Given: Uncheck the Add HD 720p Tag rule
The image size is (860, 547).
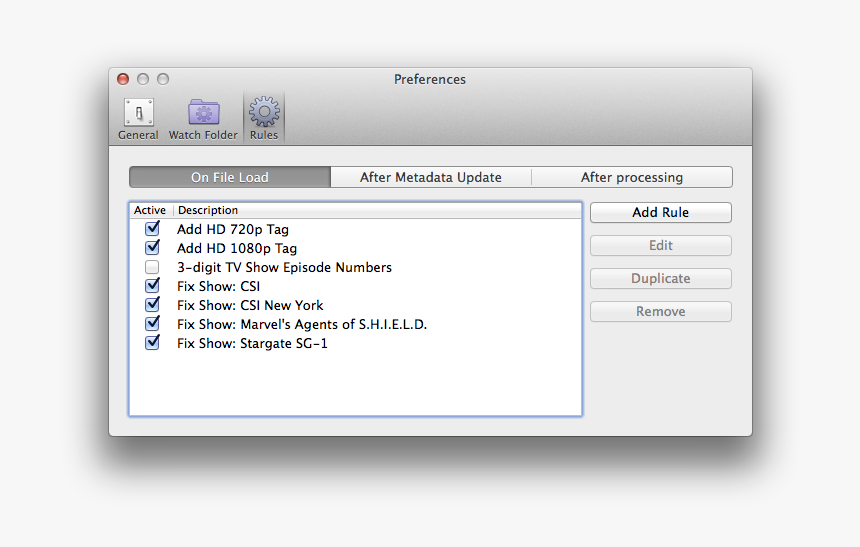Looking at the screenshot, I should point(152,229).
